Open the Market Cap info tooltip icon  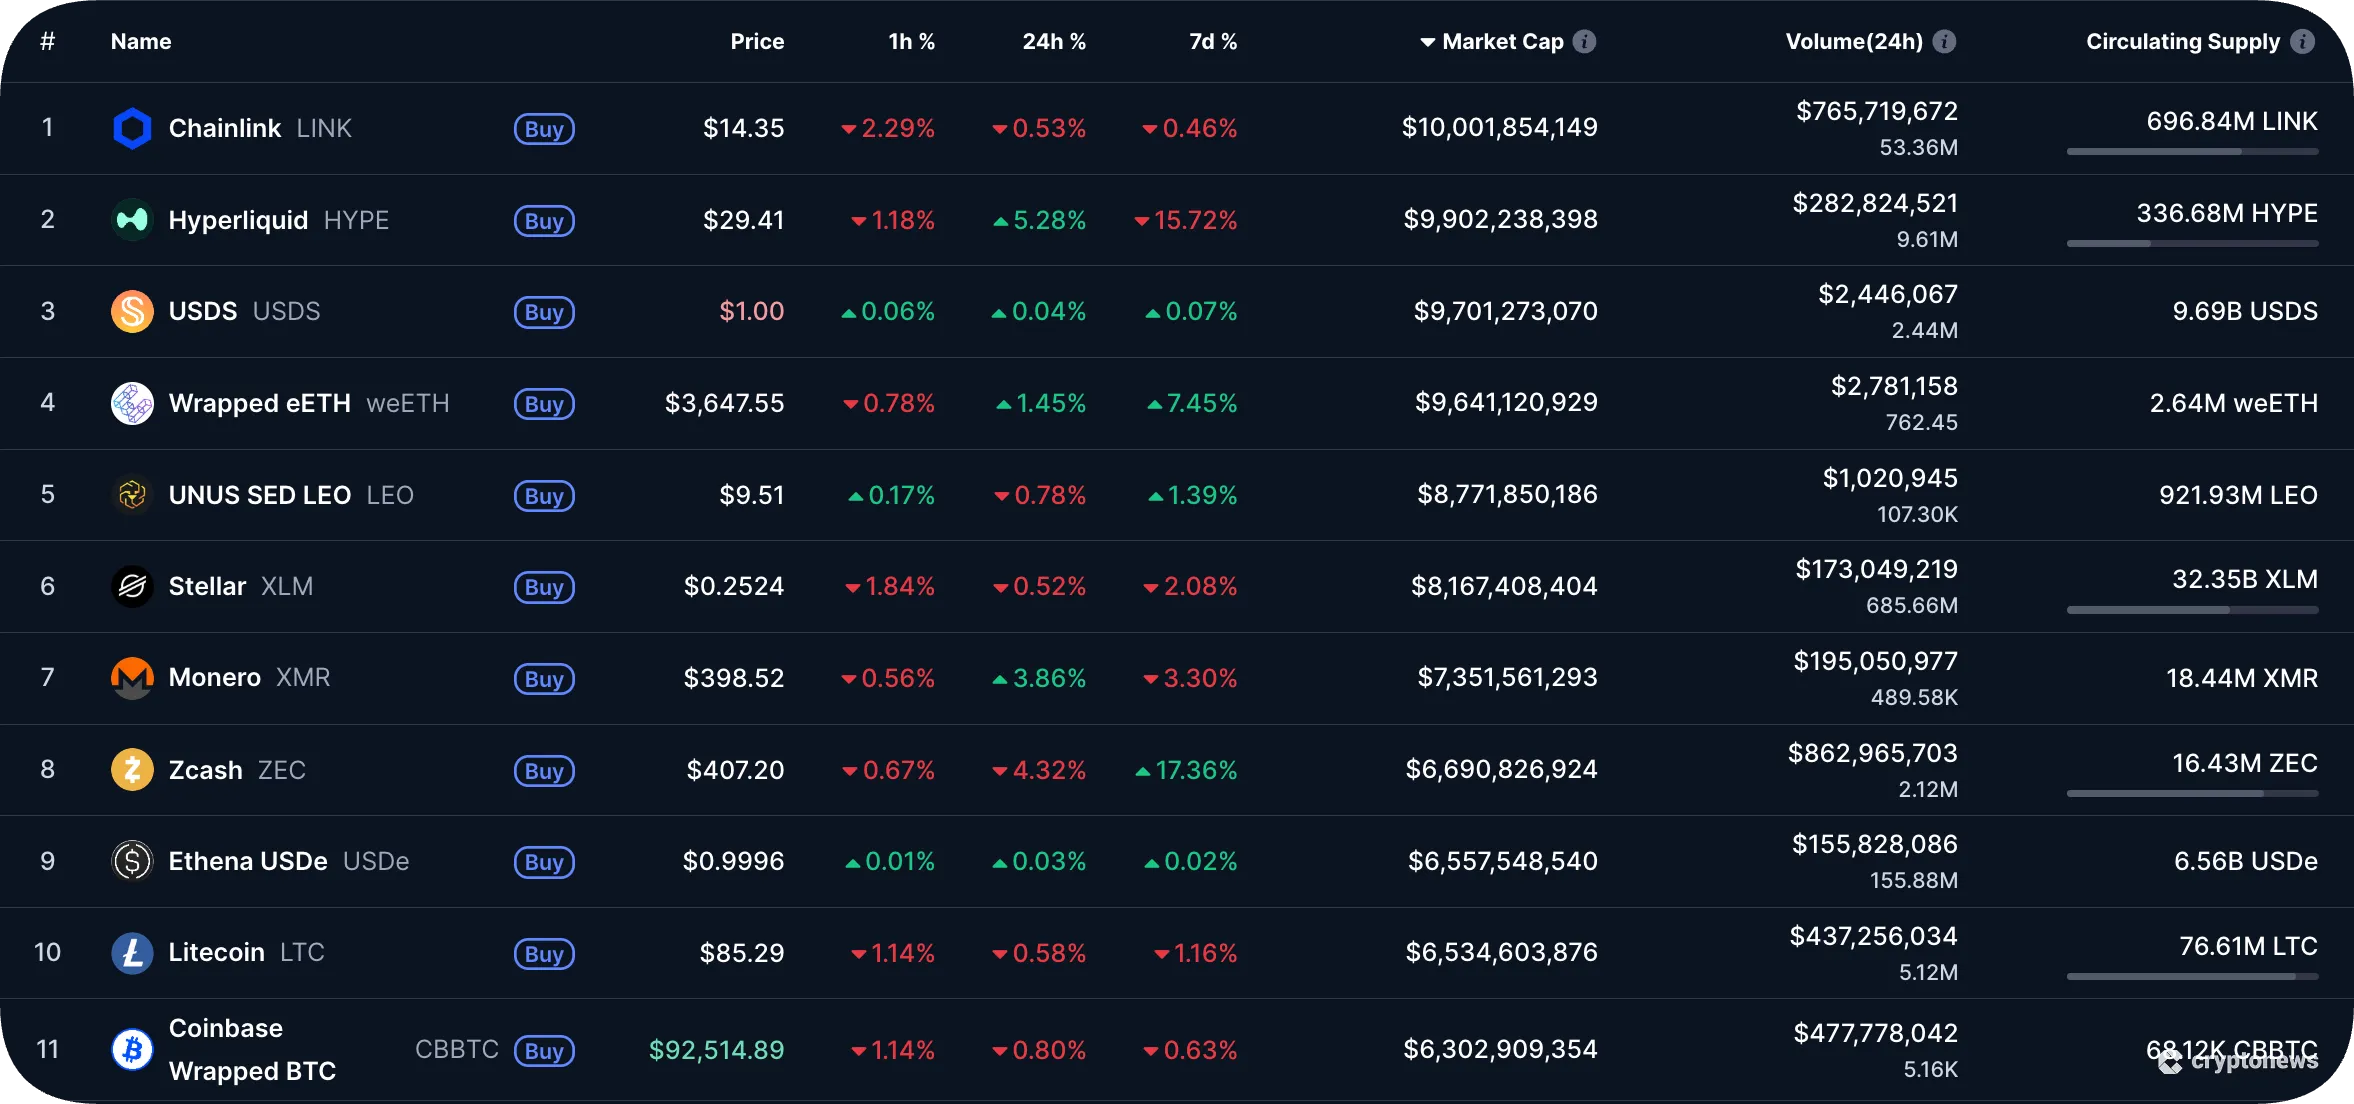(x=1585, y=41)
